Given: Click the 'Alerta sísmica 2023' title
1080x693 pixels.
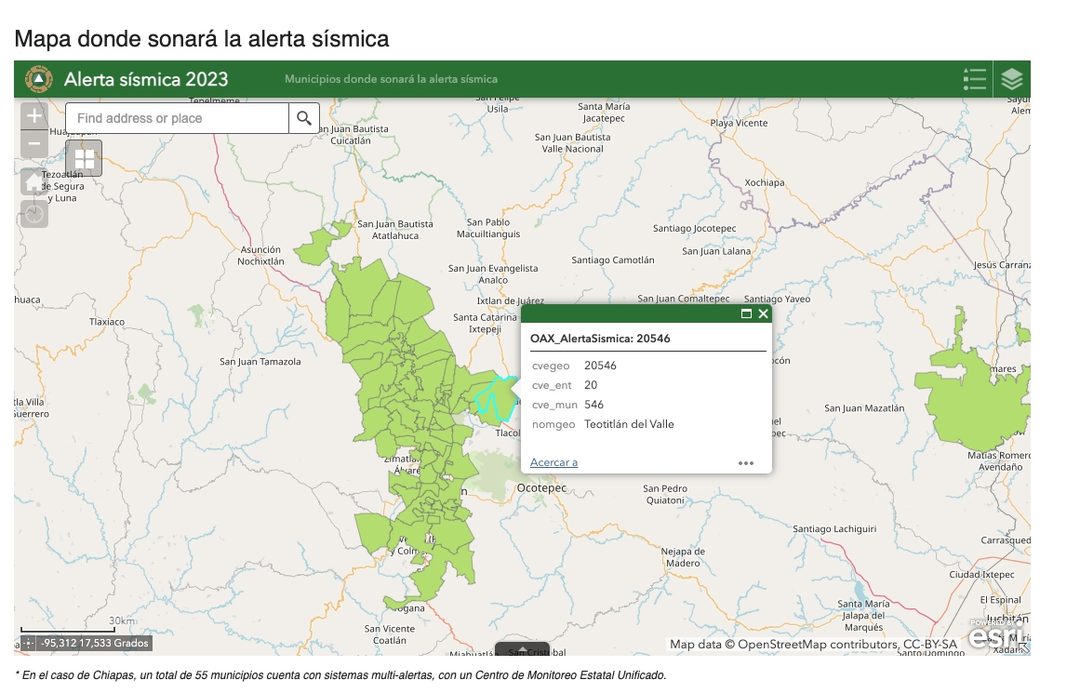Looking at the screenshot, I should click(x=146, y=79).
